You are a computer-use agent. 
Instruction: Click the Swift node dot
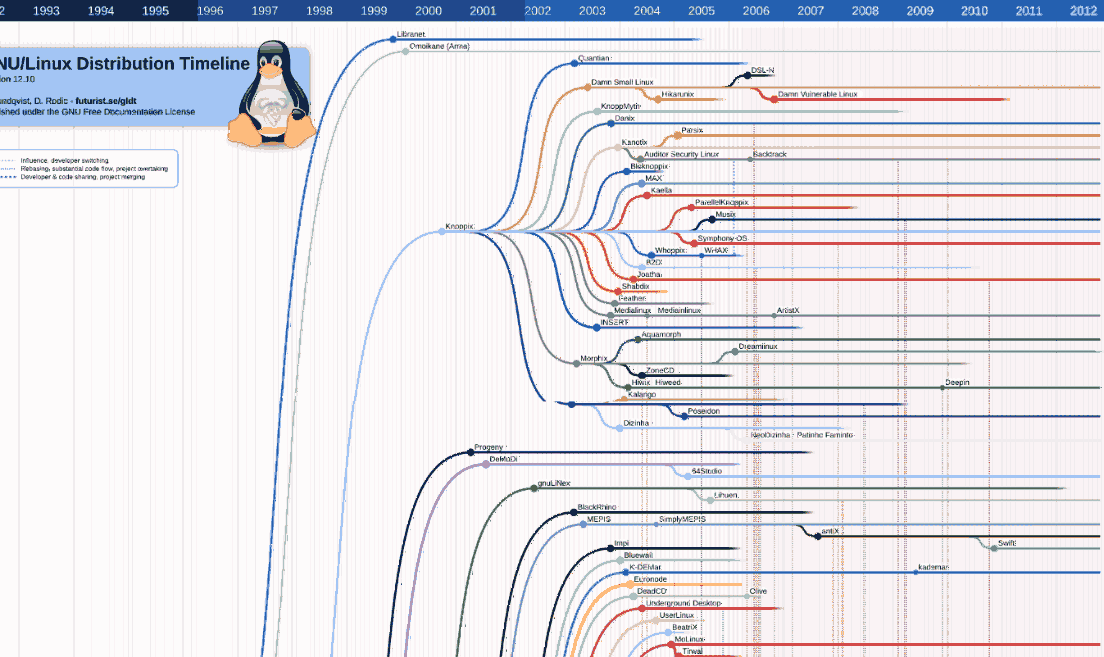point(994,548)
